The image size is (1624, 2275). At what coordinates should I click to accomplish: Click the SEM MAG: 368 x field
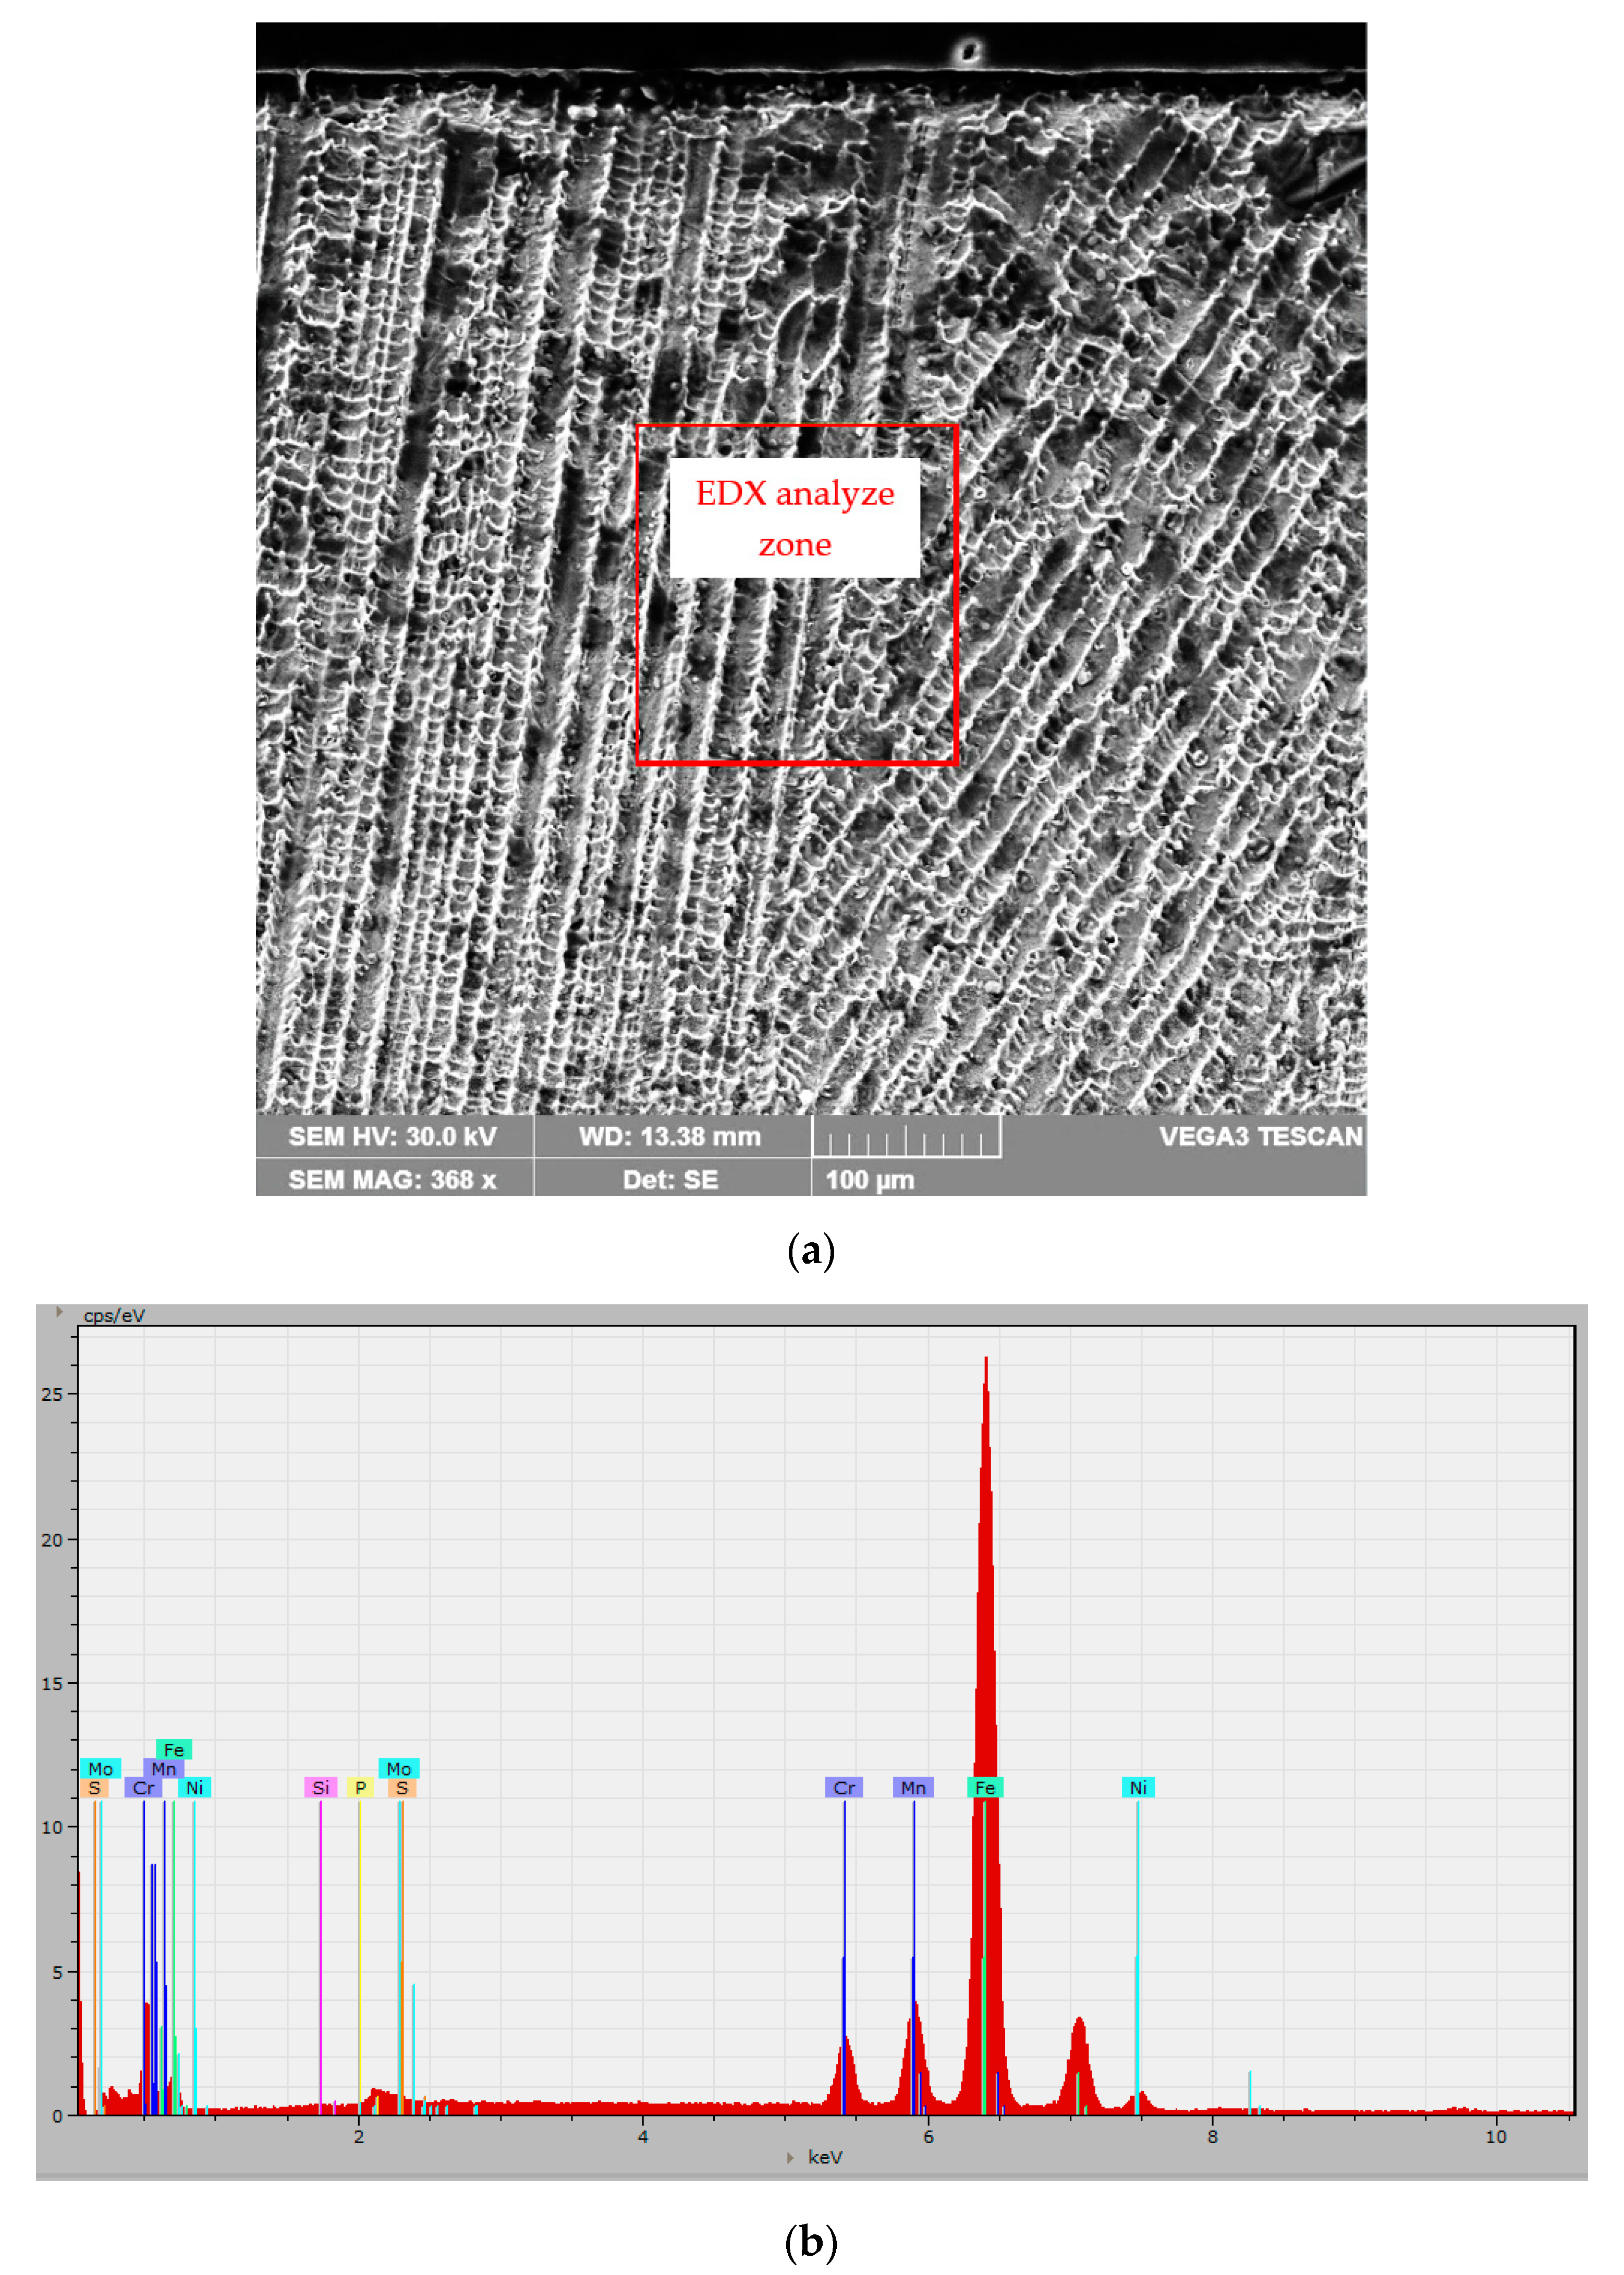(x=393, y=1179)
